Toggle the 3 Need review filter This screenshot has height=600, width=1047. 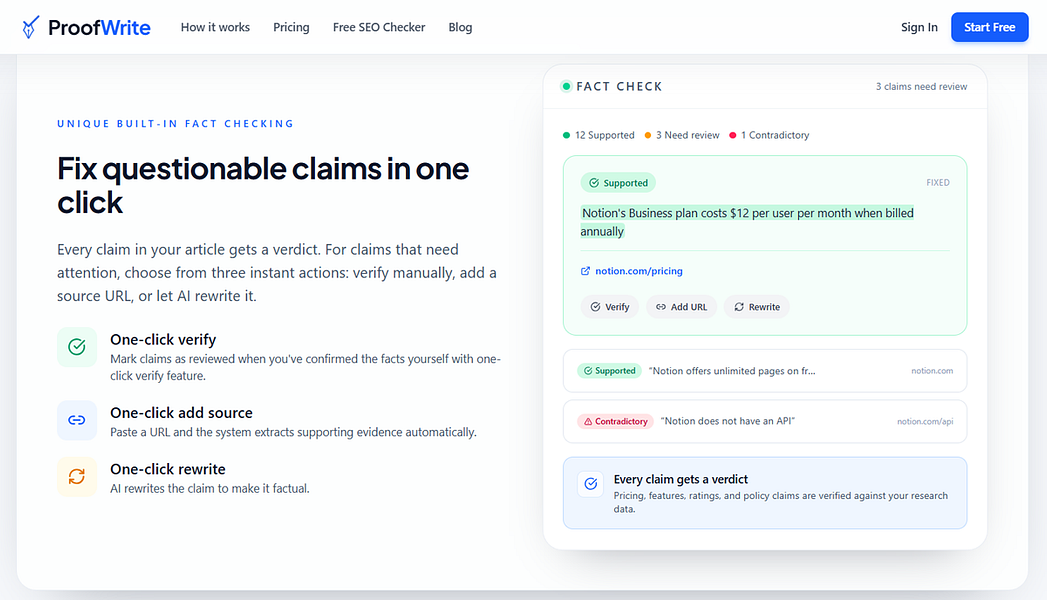point(681,134)
